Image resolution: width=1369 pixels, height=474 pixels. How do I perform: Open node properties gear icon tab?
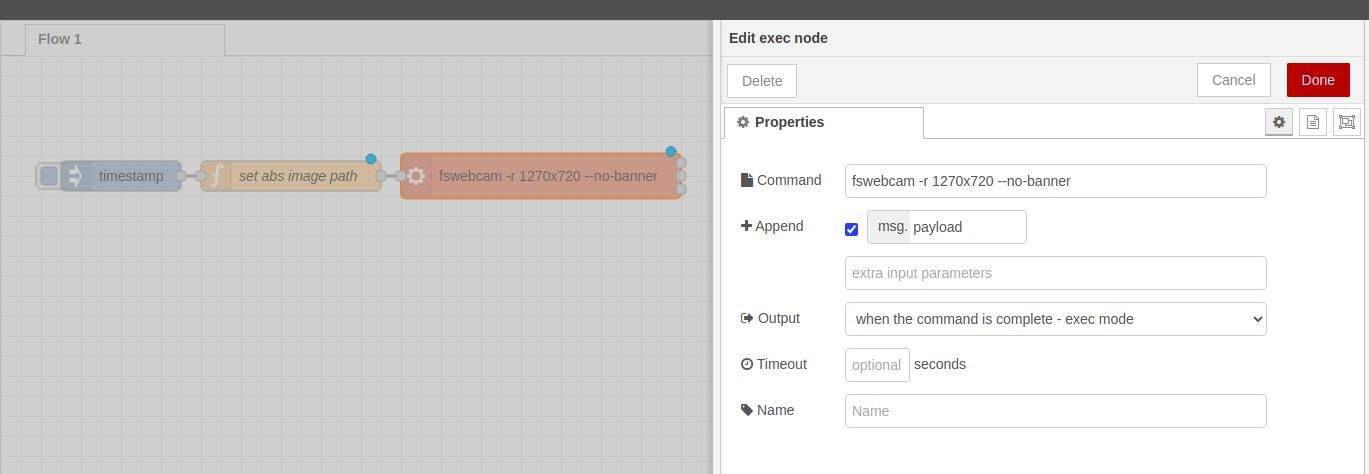(1278, 122)
